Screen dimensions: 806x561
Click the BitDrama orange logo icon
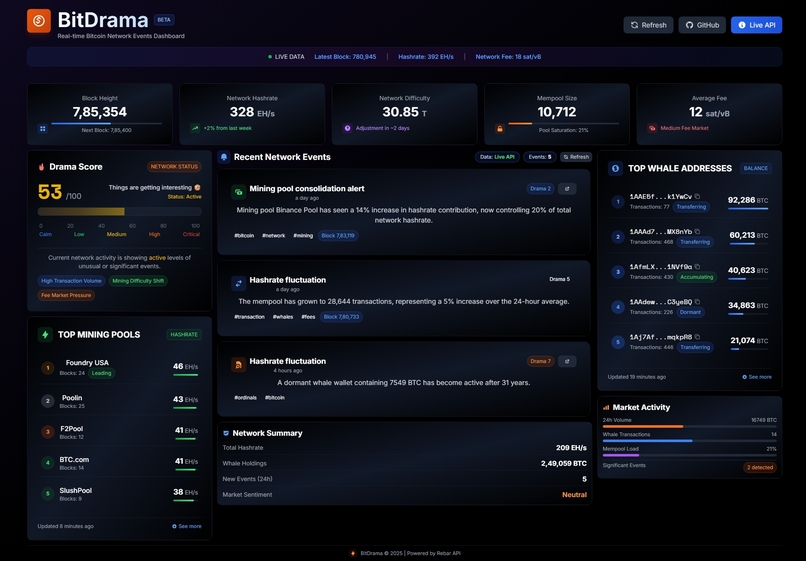[39, 21]
